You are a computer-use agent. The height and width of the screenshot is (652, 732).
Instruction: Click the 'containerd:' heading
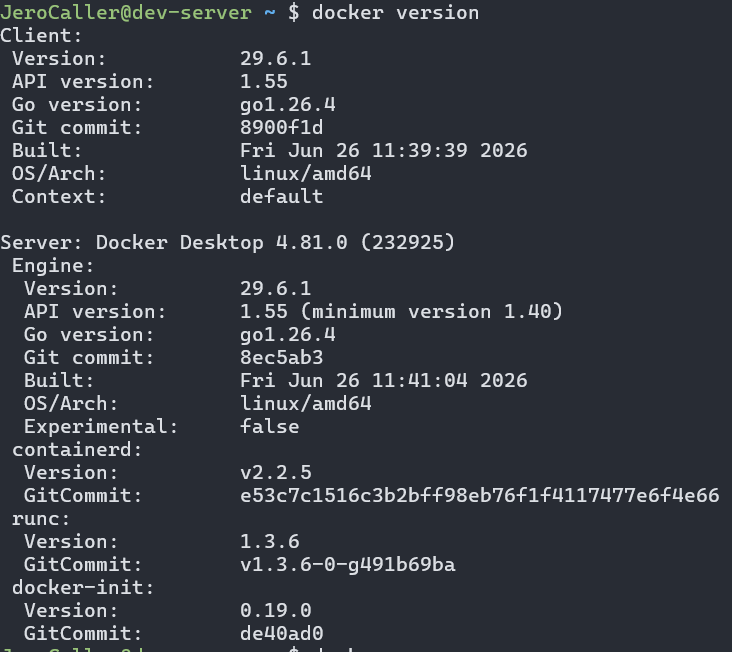tap(77, 449)
